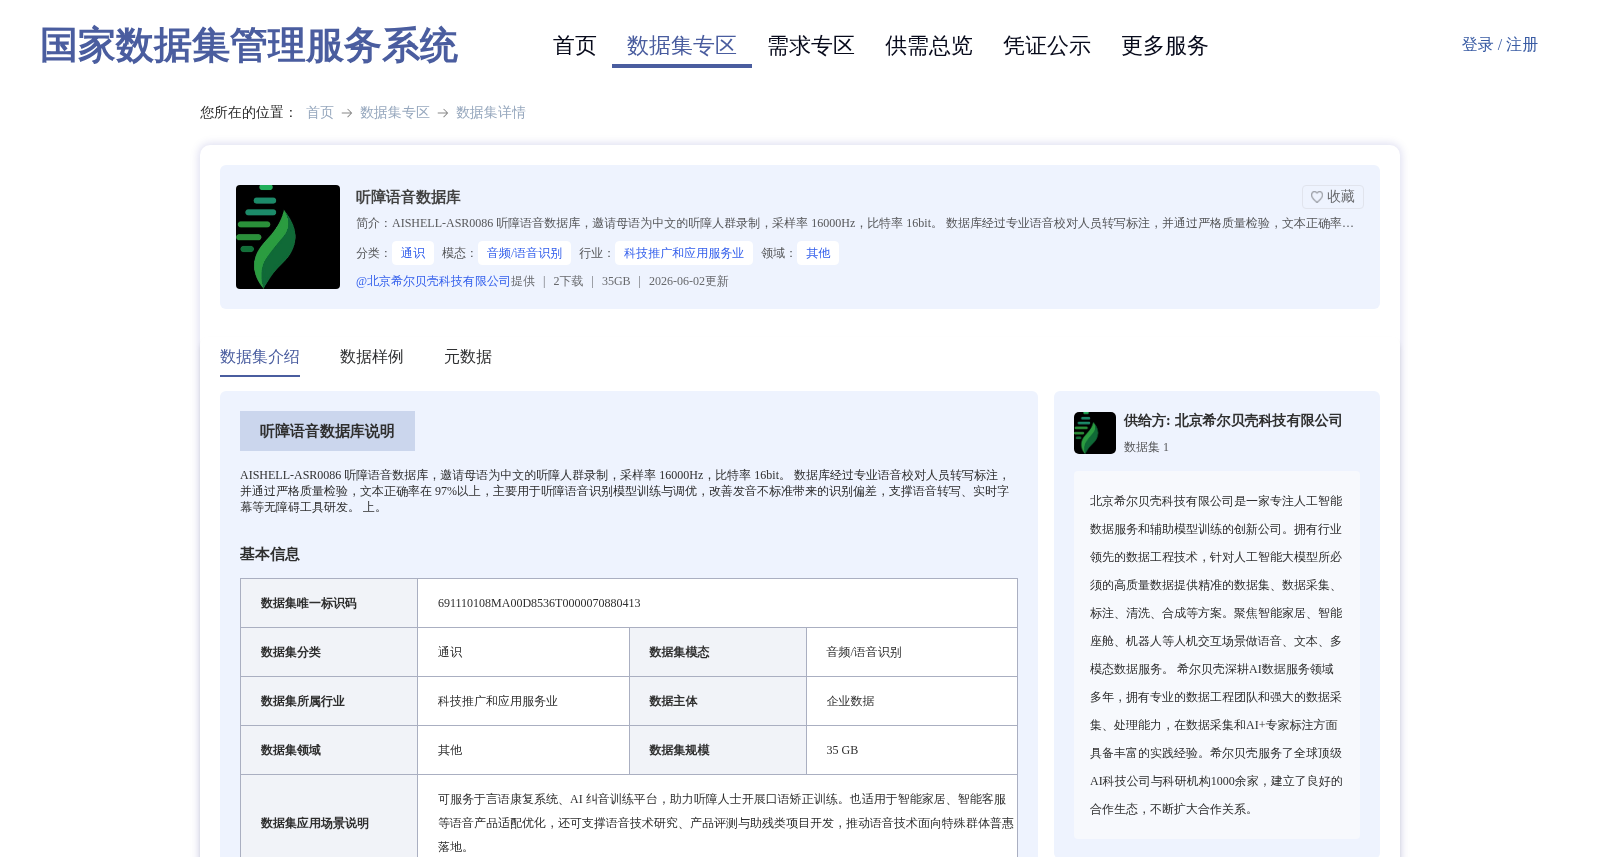Click the 音频/语音识别 cell in the table

pos(864,652)
